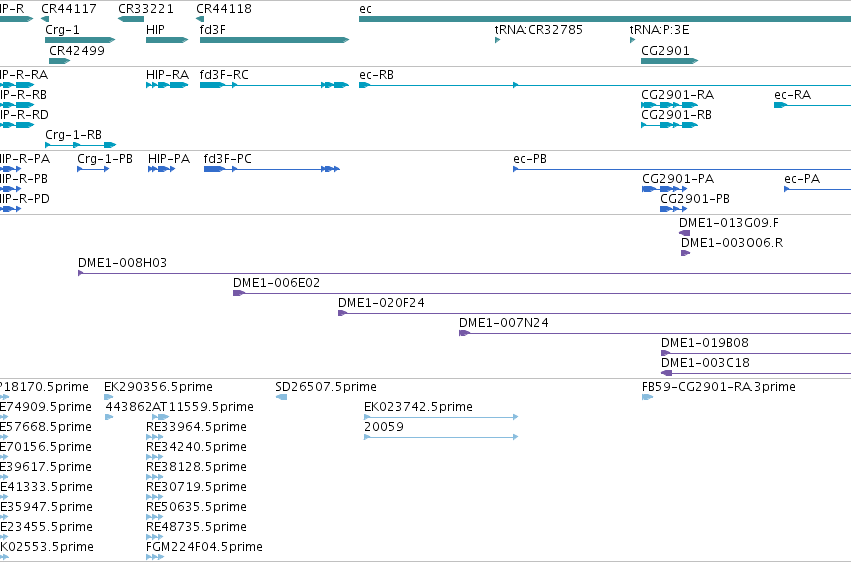Select the DME1-013G09.F clone end

(684, 233)
